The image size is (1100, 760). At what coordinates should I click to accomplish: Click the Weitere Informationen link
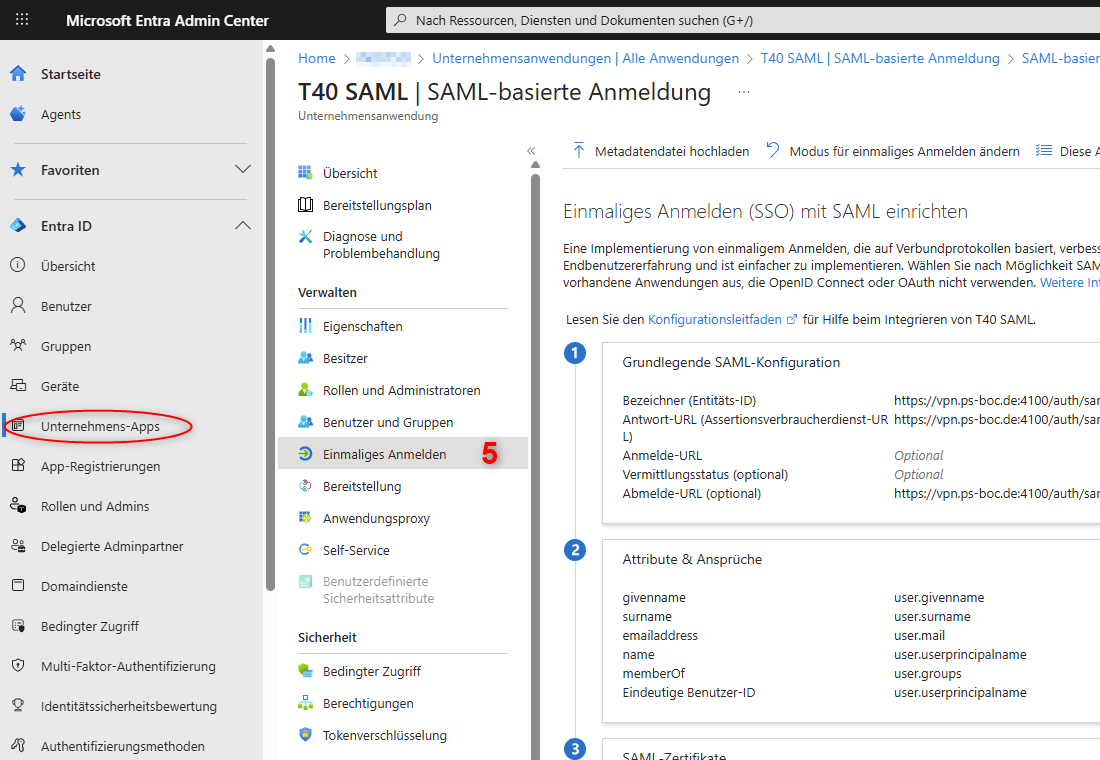1070,282
